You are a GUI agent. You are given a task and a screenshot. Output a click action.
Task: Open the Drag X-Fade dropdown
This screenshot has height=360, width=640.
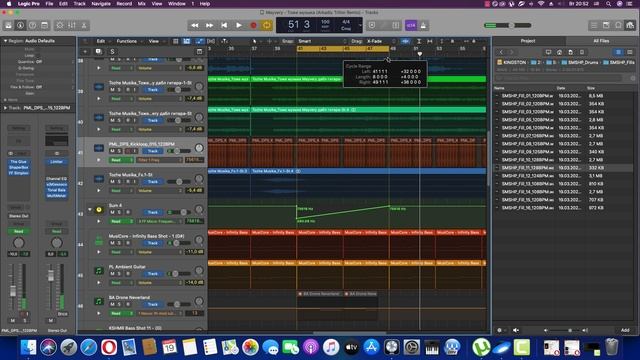[x=380, y=41]
